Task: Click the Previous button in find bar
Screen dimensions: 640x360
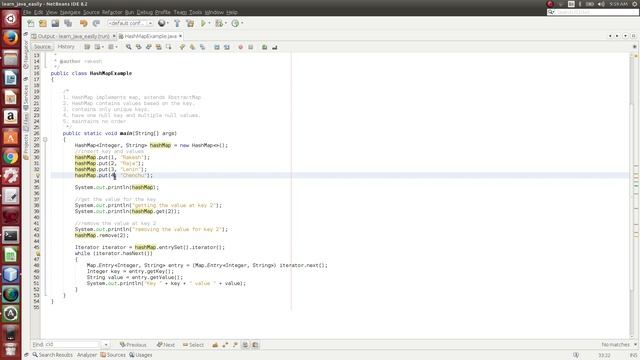Action: pos(133,345)
